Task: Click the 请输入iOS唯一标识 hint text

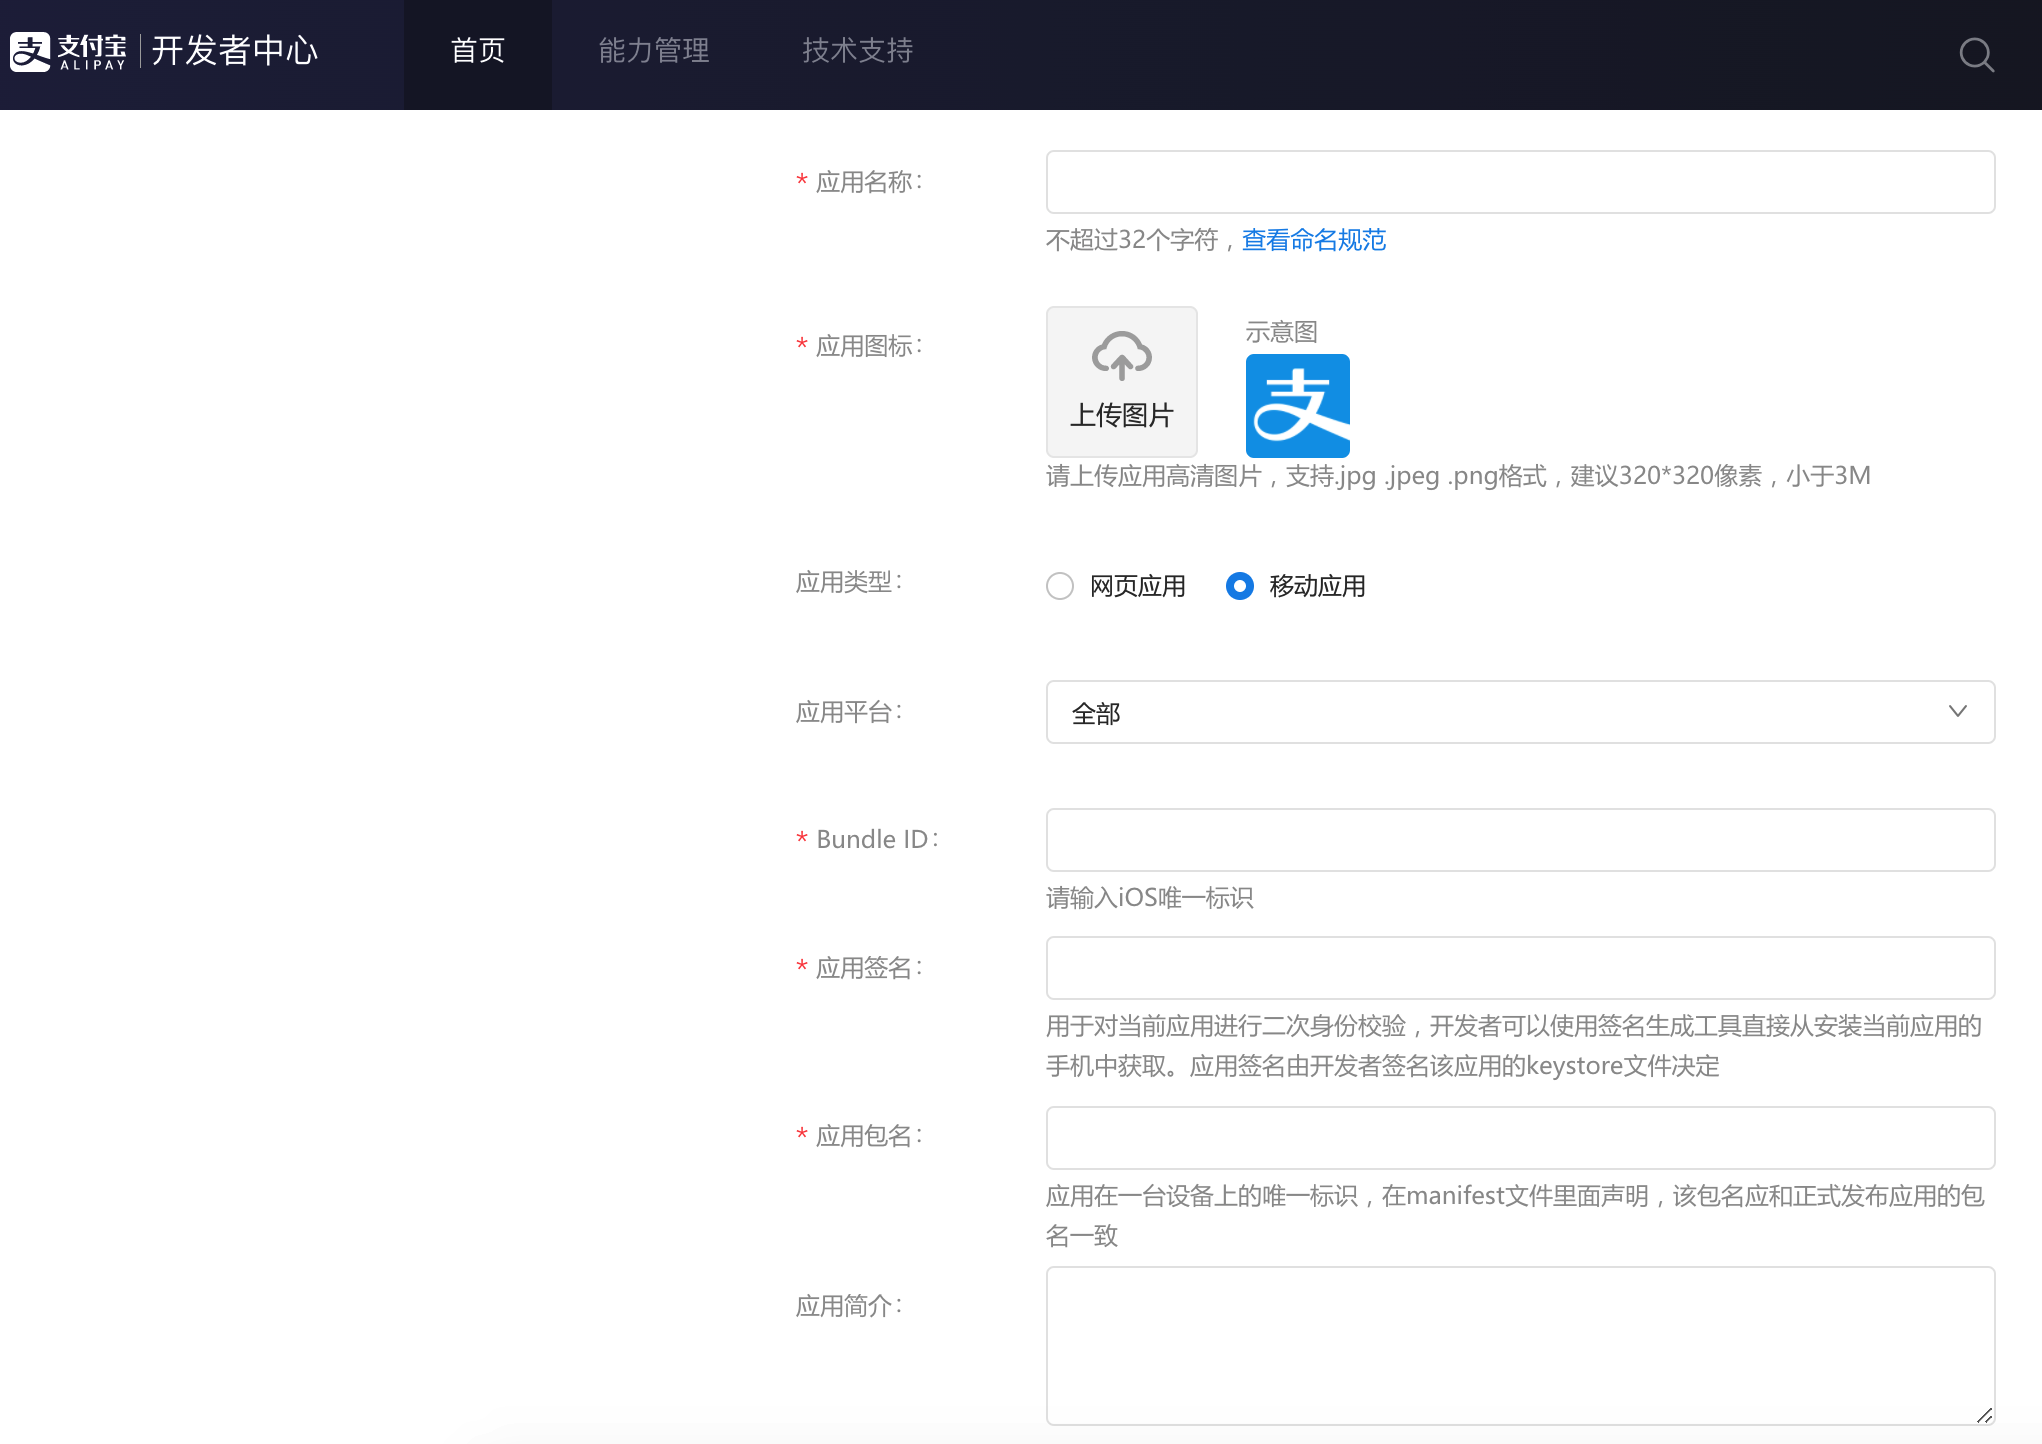Action: point(1149,898)
